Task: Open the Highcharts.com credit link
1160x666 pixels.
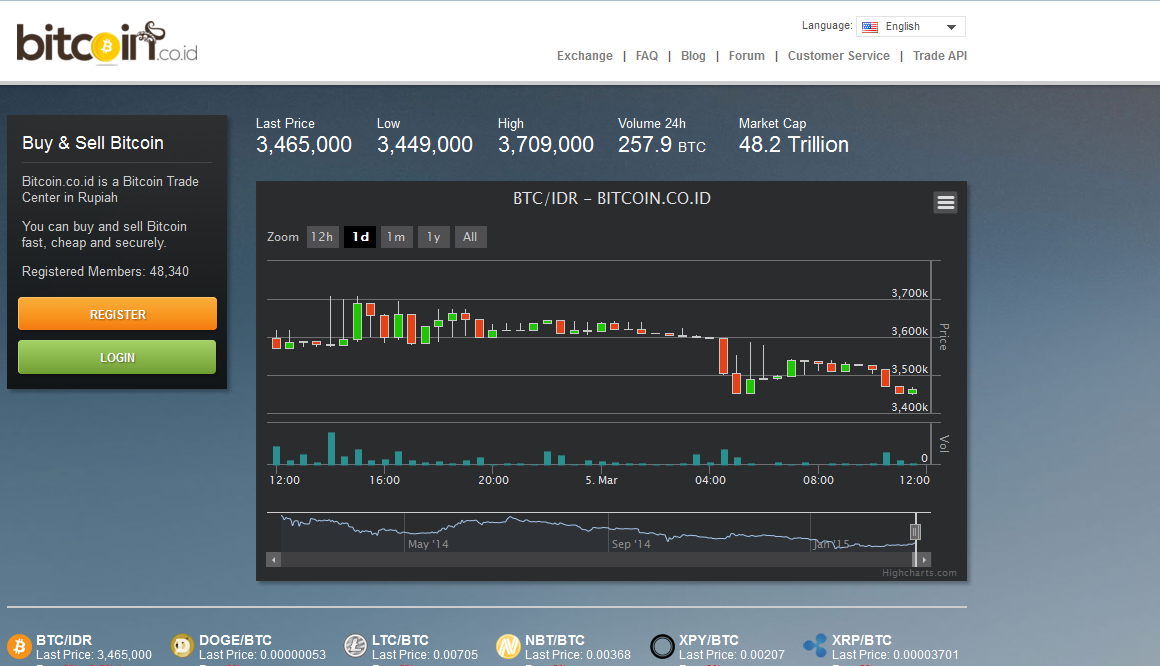Action: pyautogui.click(x=919, y=573)
